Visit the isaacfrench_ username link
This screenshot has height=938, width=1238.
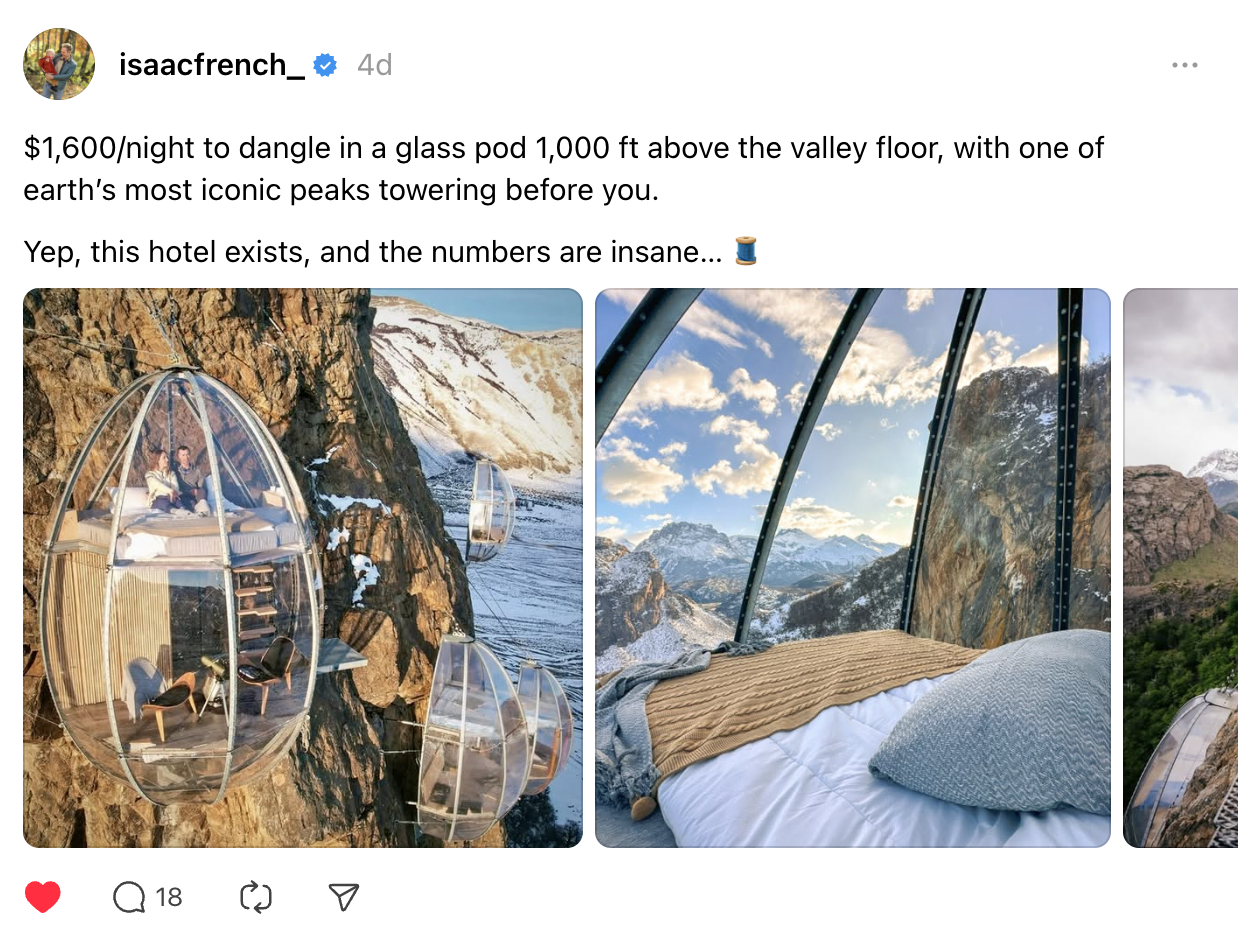[211, 65]
